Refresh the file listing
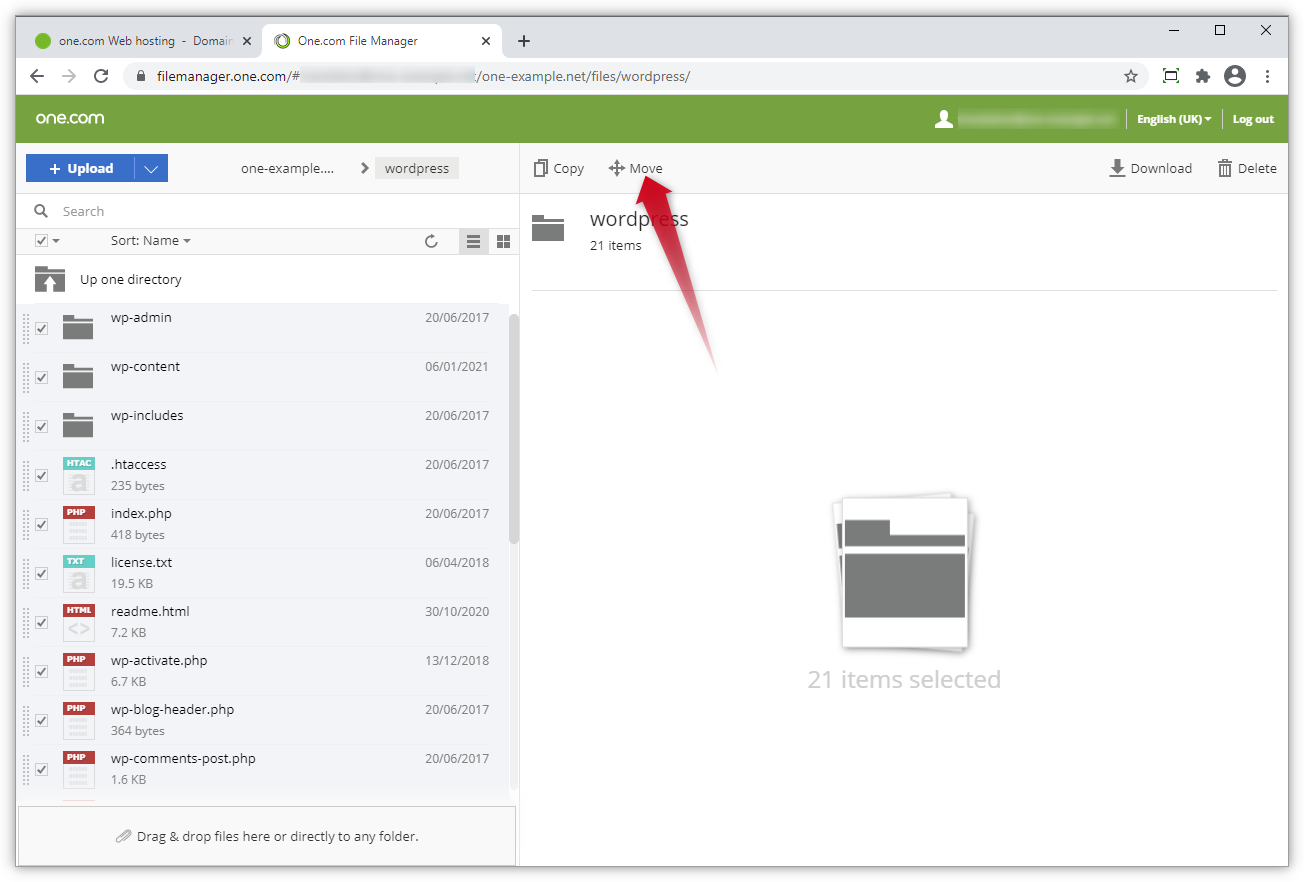This screenshot has height=882, width=1304. (x=431, y=241)
